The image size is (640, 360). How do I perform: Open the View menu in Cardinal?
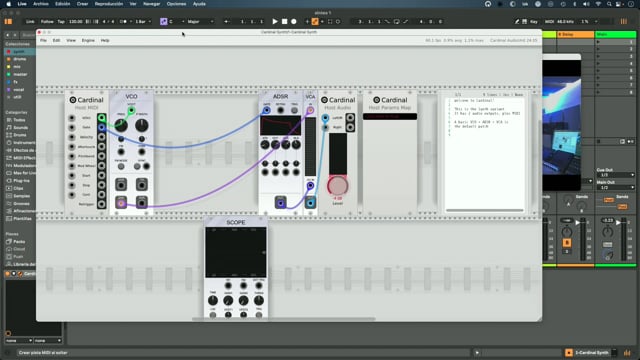71,40
